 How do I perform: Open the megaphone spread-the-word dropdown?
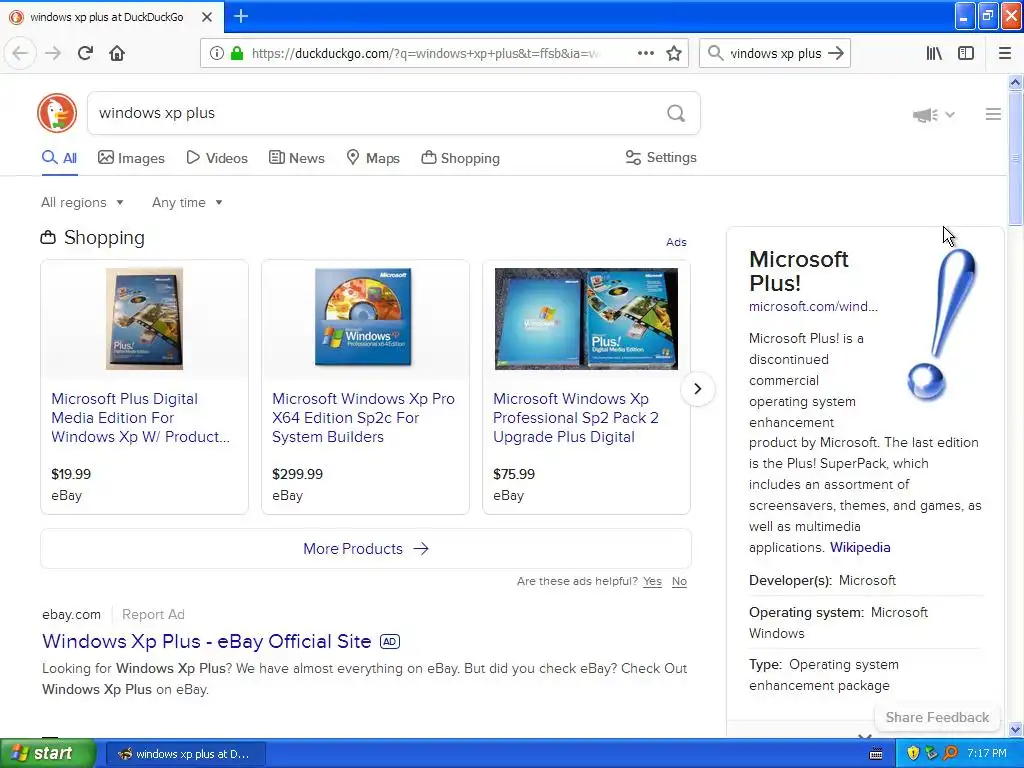934,115
